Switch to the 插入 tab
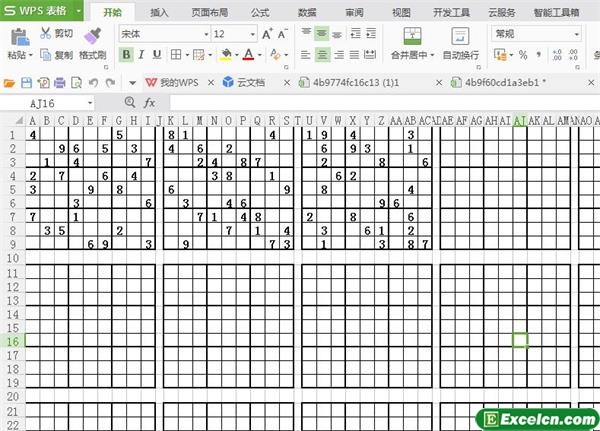The width and height of the screenshot is (600, 431). pyautogui.click(x=159, y=13)
